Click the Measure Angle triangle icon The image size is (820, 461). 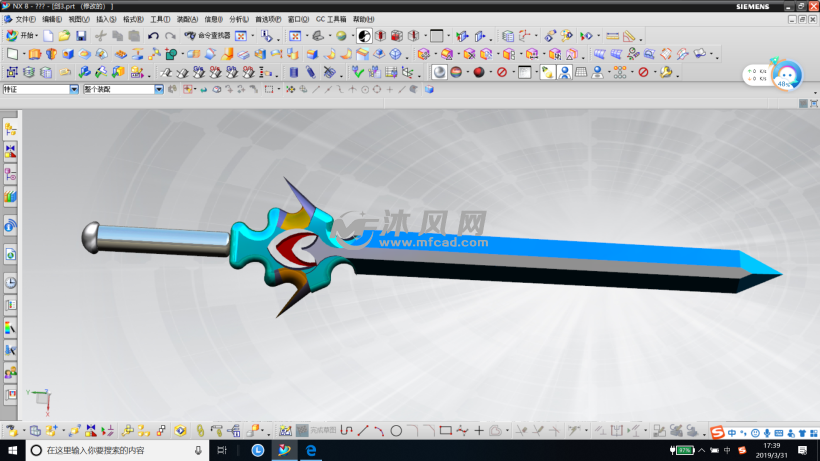coord(629,36)
